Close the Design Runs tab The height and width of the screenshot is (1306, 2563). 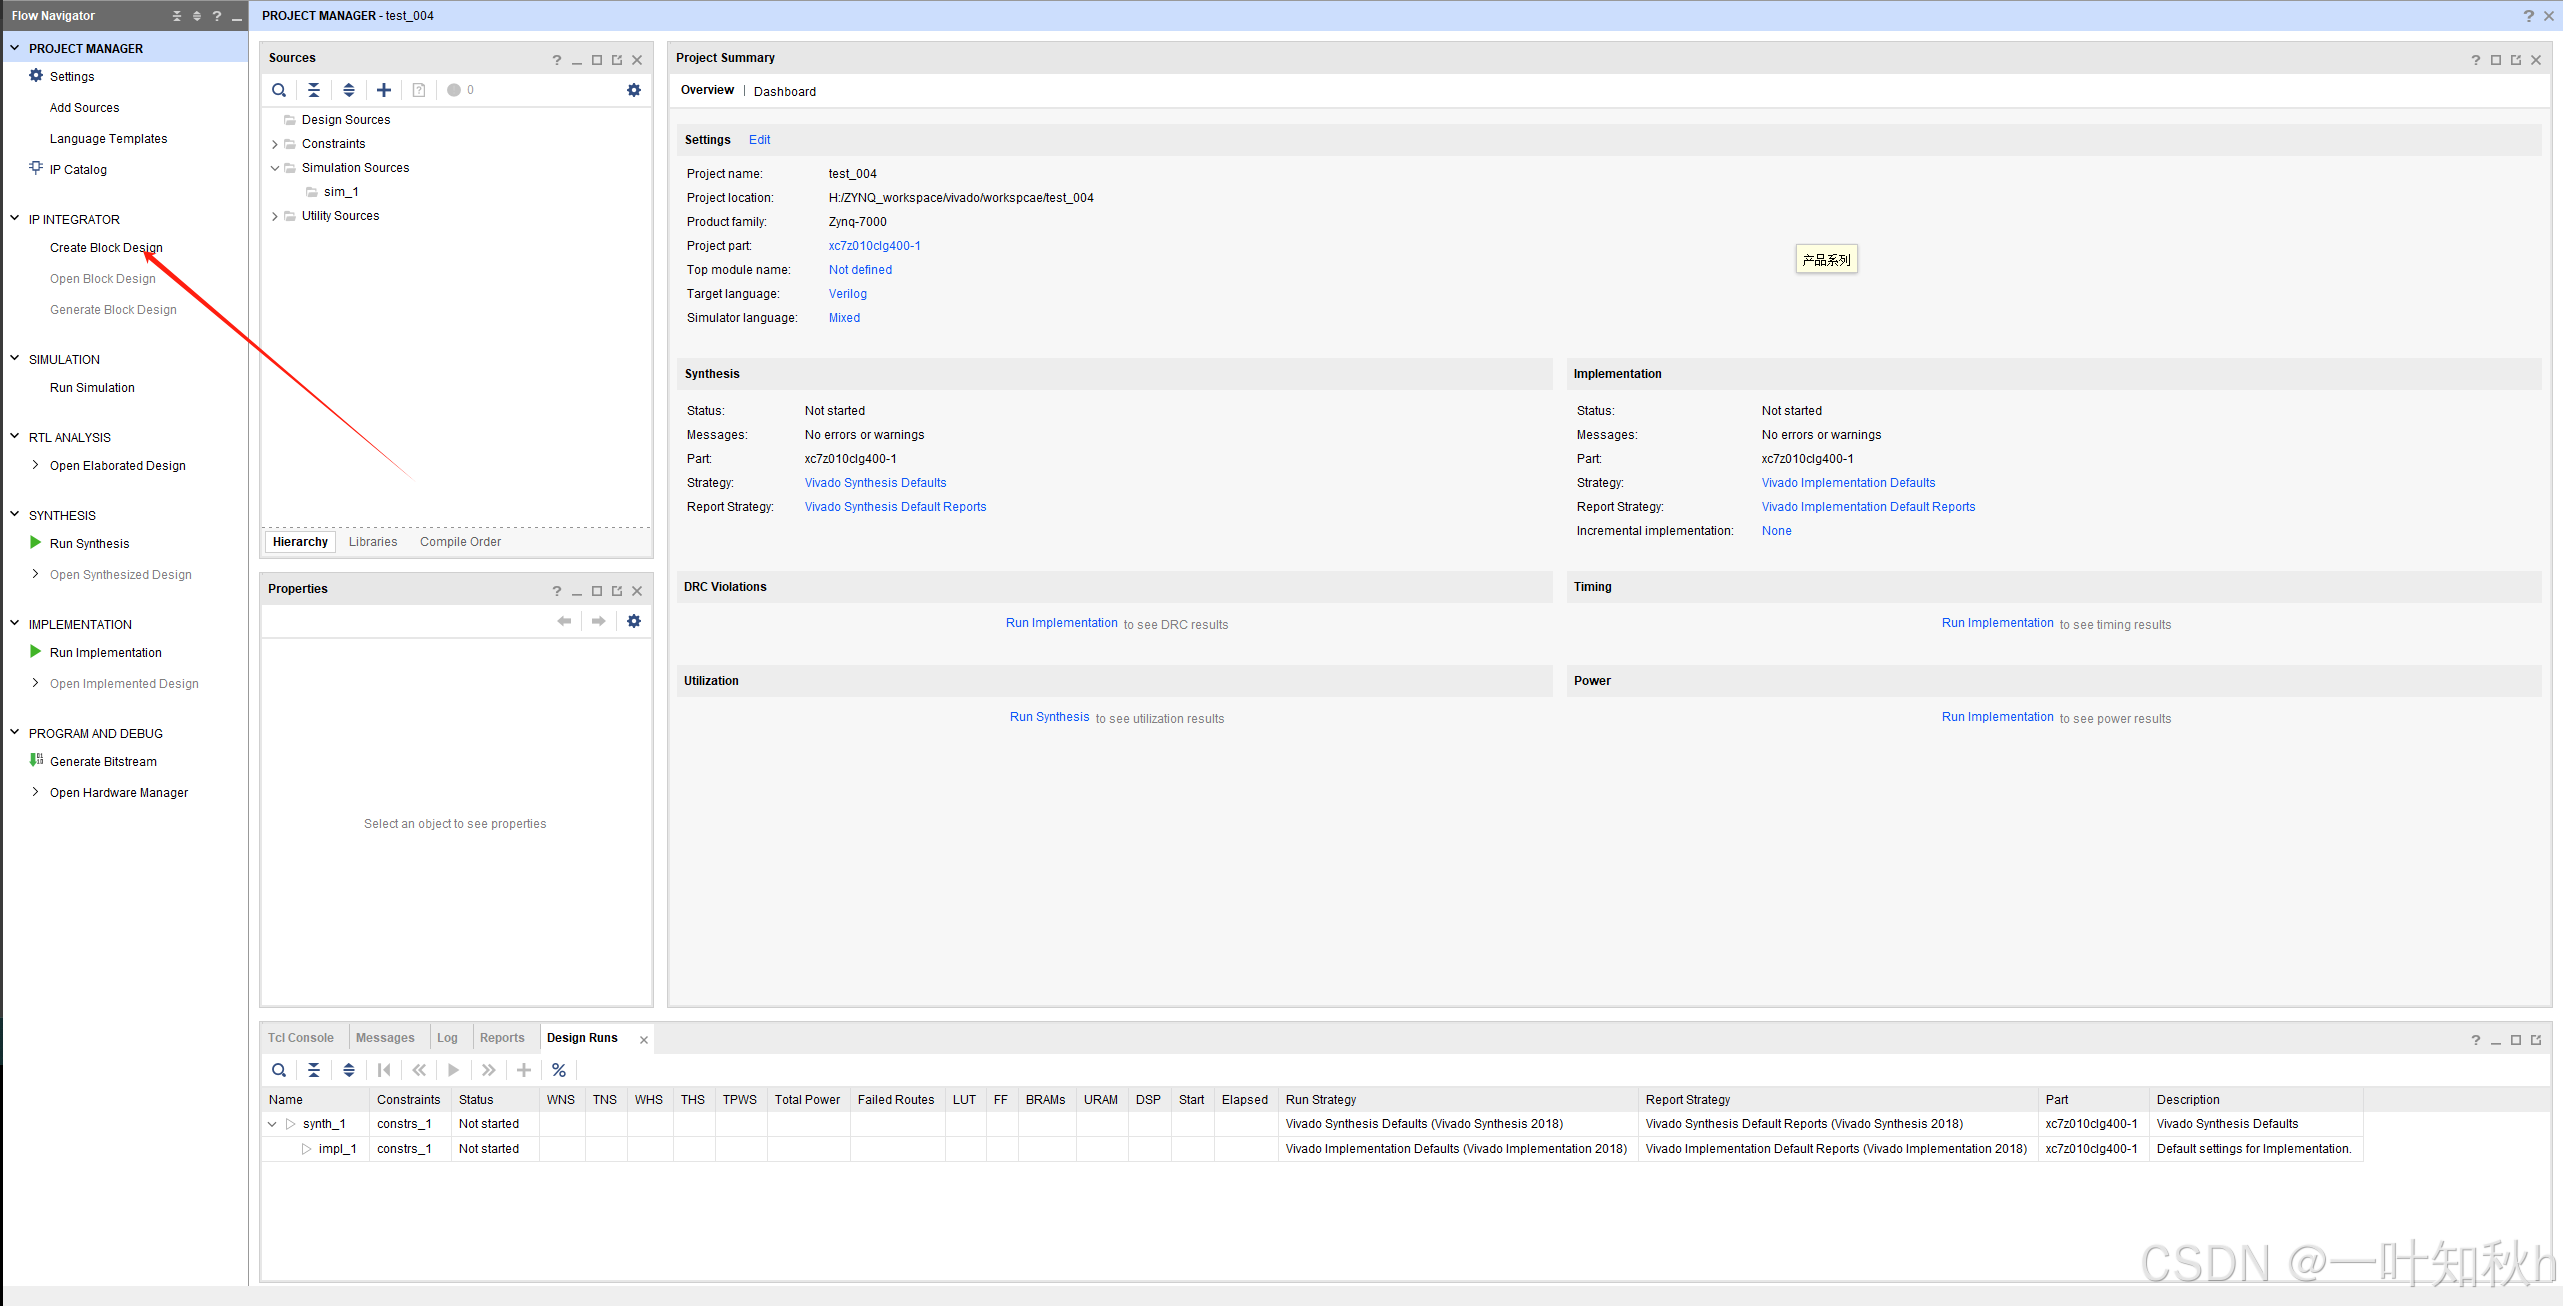[644, 1040]
